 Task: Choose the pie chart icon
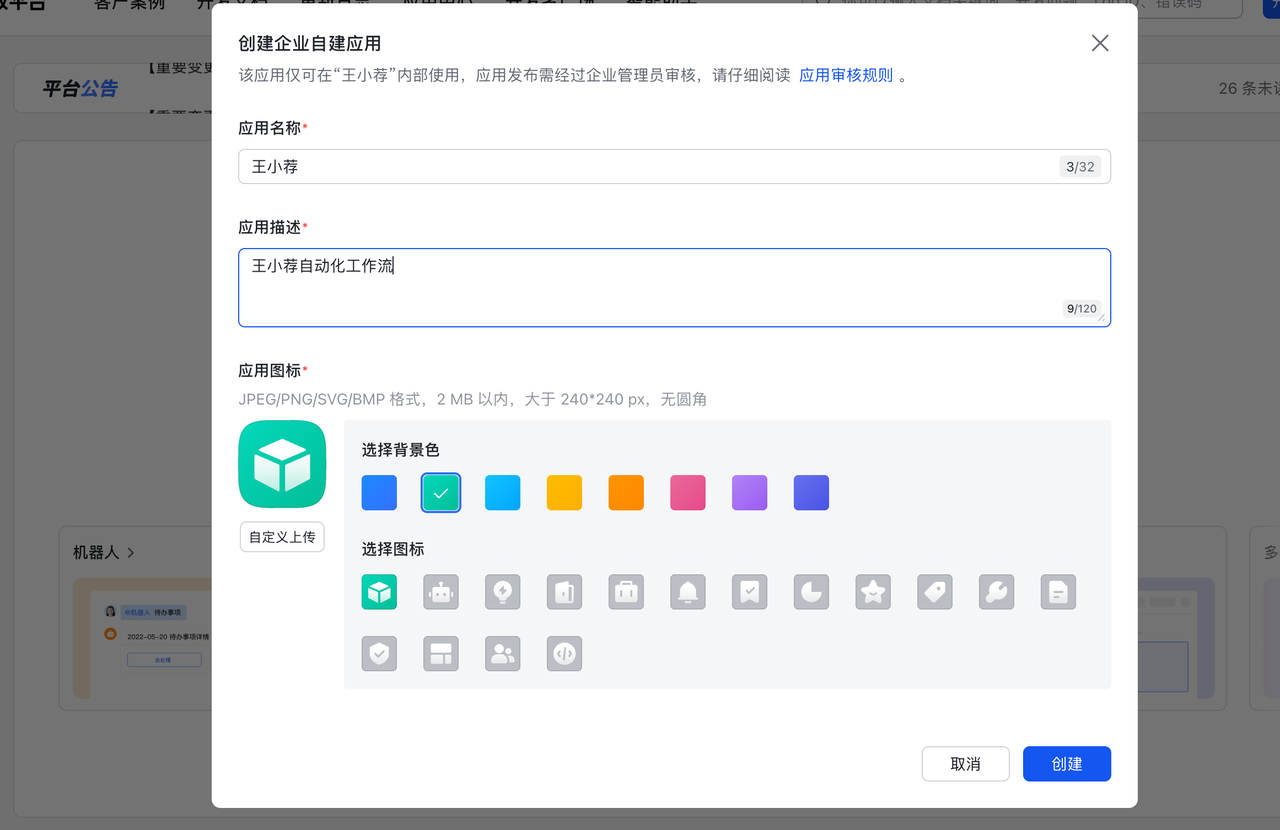(x=811, y=592)
